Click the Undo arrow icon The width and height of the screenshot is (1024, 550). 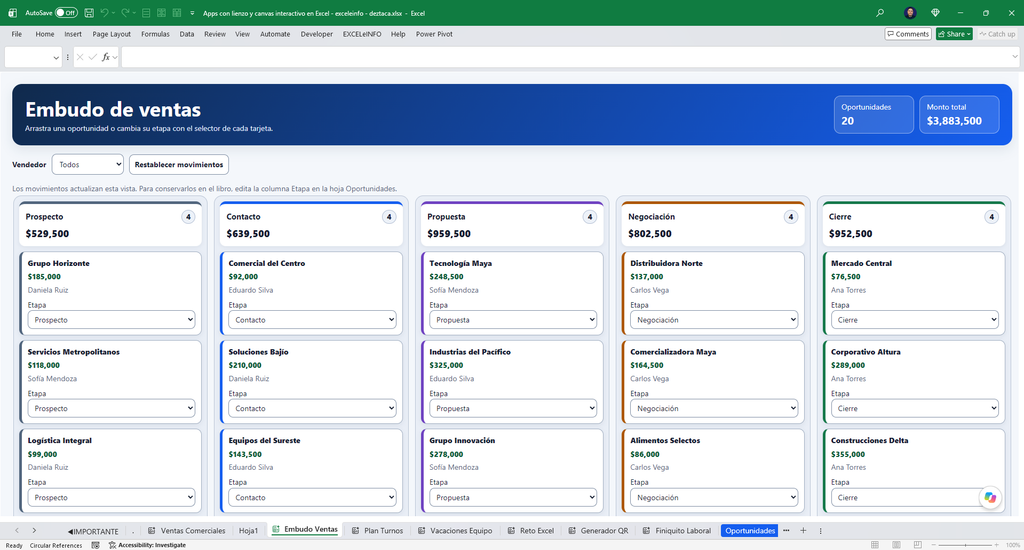[x=104, y=13]
